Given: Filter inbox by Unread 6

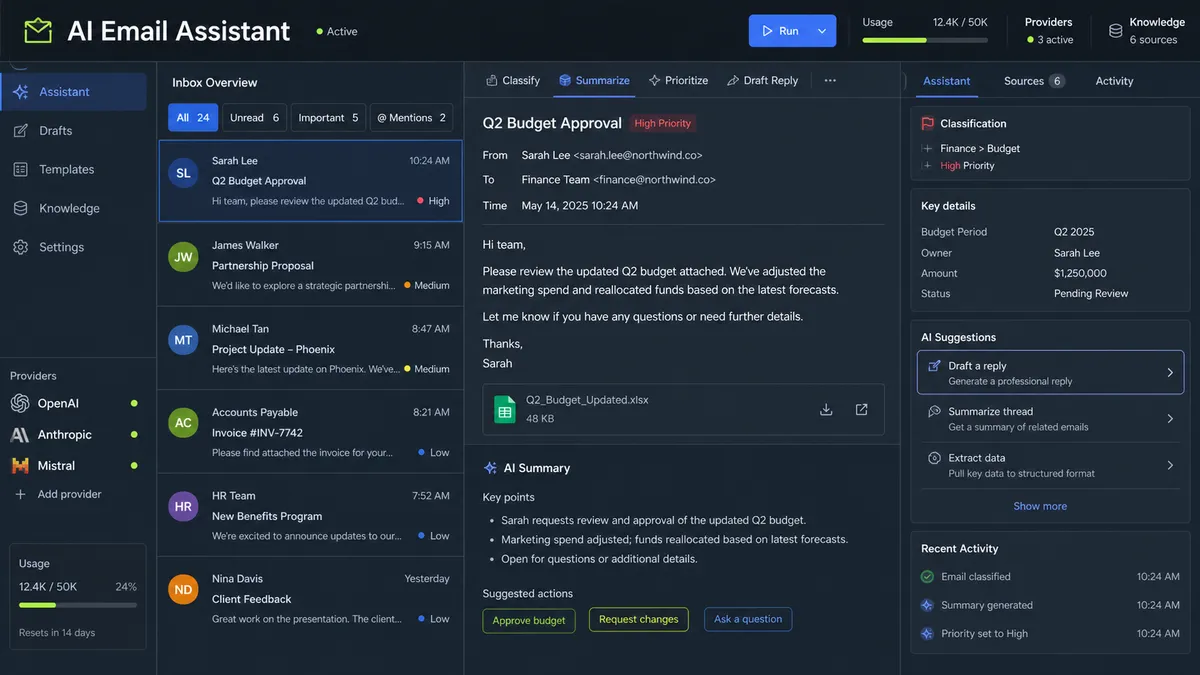Looking at the screenshot, I should [x=255, y=118].
